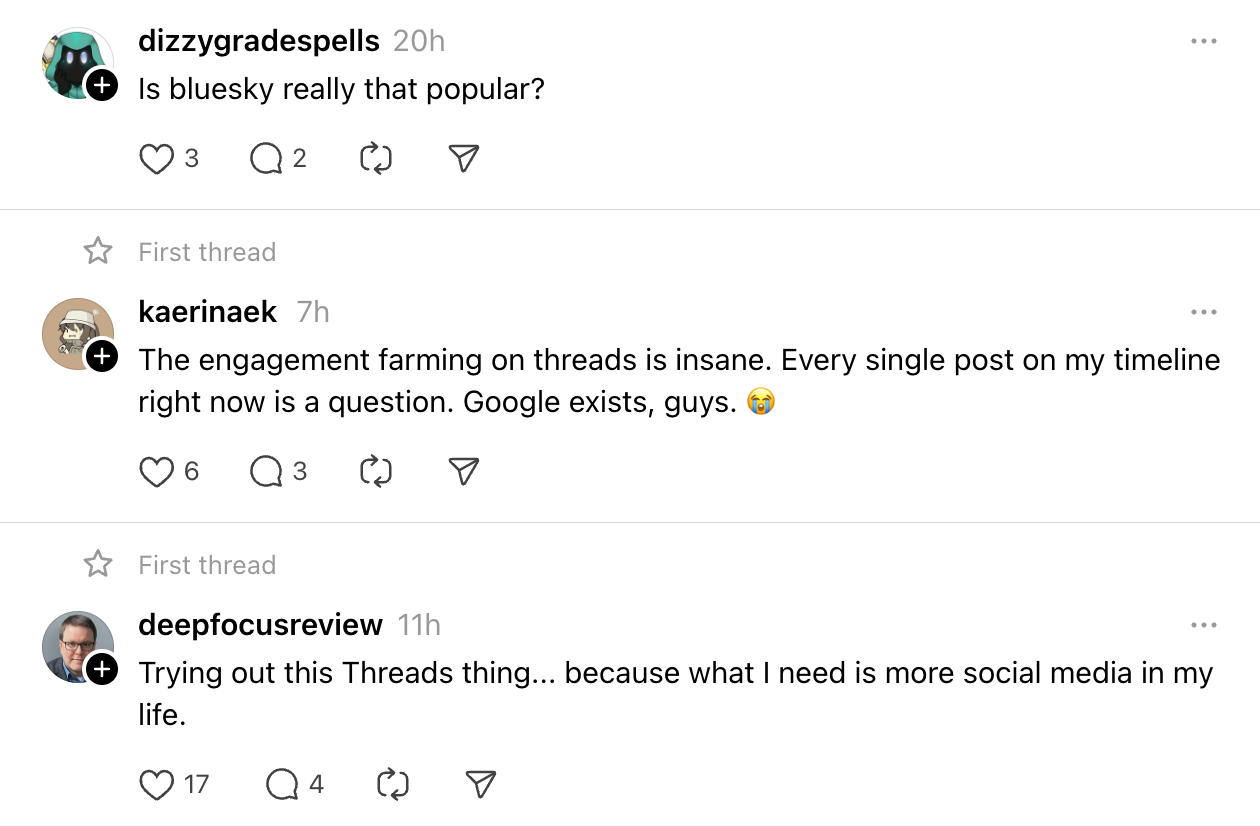Reply to dizzygradespells' post
The width and height of the screenshot is (1260, 826).
(x=266, y=159)
